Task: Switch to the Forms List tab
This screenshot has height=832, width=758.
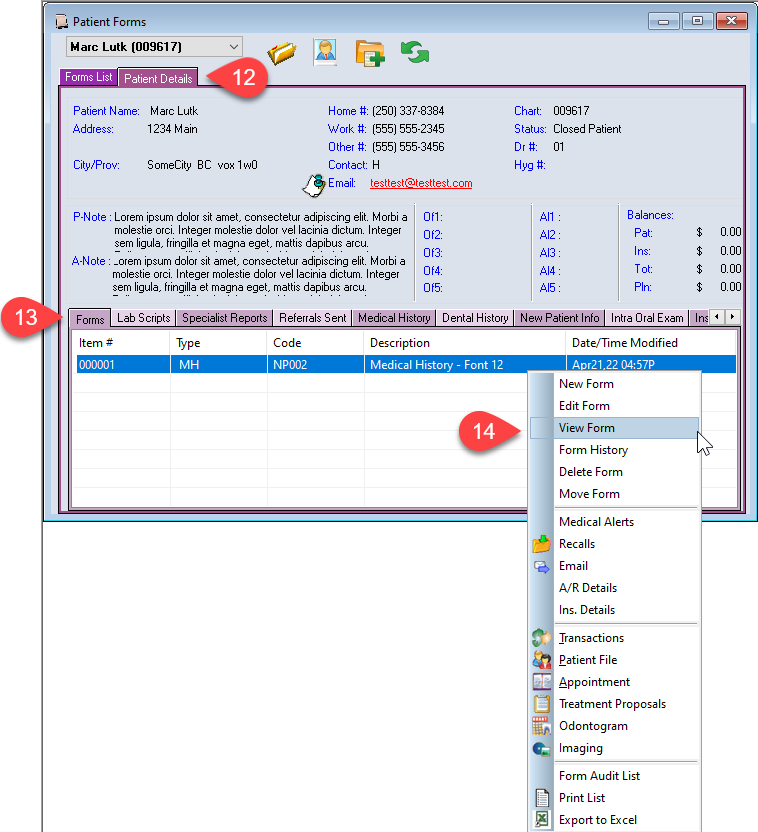Action: [x=89, y=77]
